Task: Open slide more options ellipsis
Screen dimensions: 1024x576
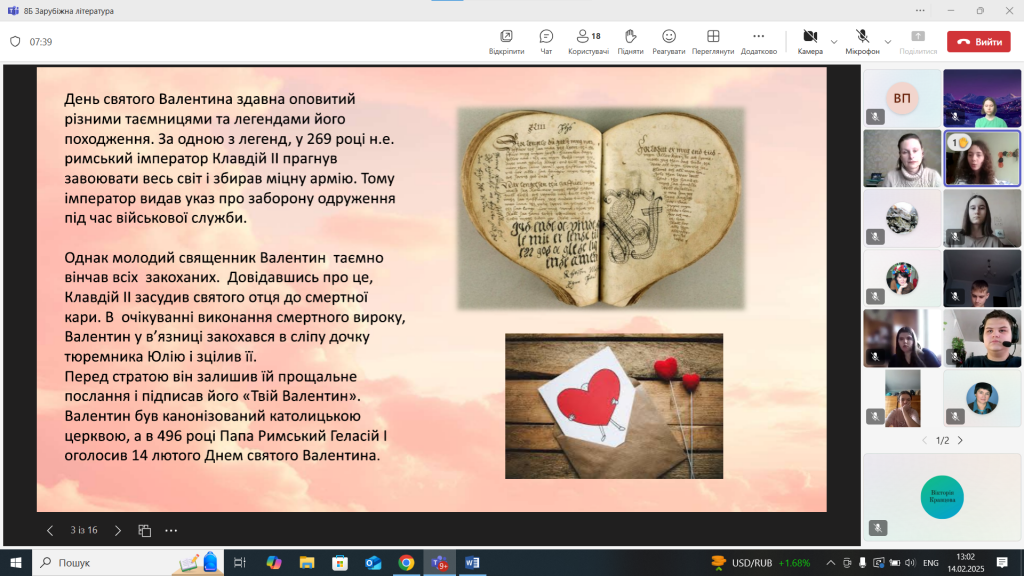Action: (x=171, y=530)
